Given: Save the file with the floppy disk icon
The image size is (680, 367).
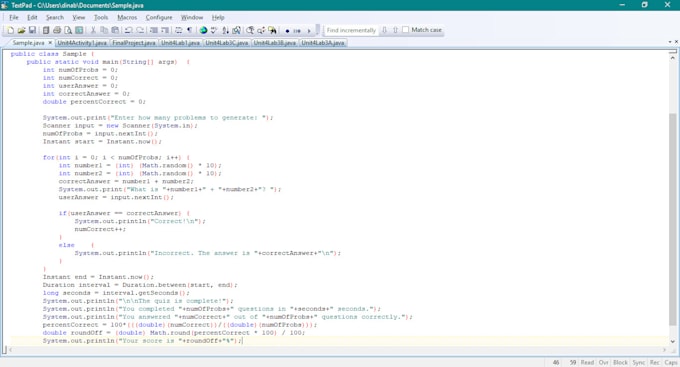Looking at the screenshot, I should (32, 30).
